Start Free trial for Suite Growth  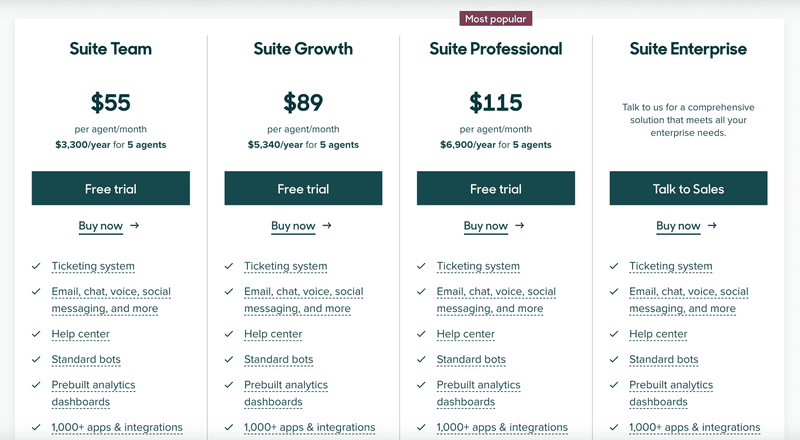(303, 189)
